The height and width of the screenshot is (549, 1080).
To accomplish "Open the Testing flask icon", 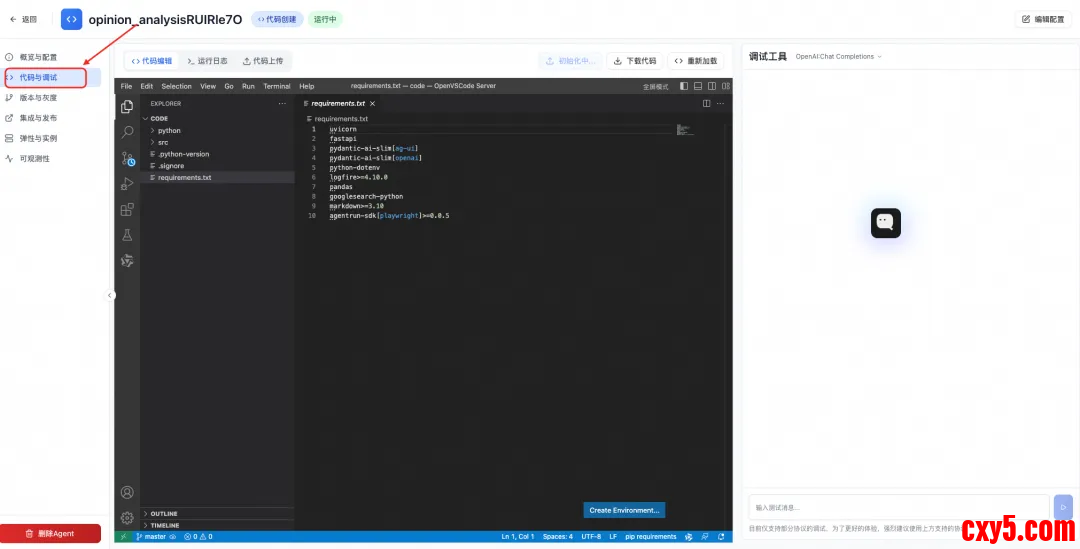I will point(127,235).
